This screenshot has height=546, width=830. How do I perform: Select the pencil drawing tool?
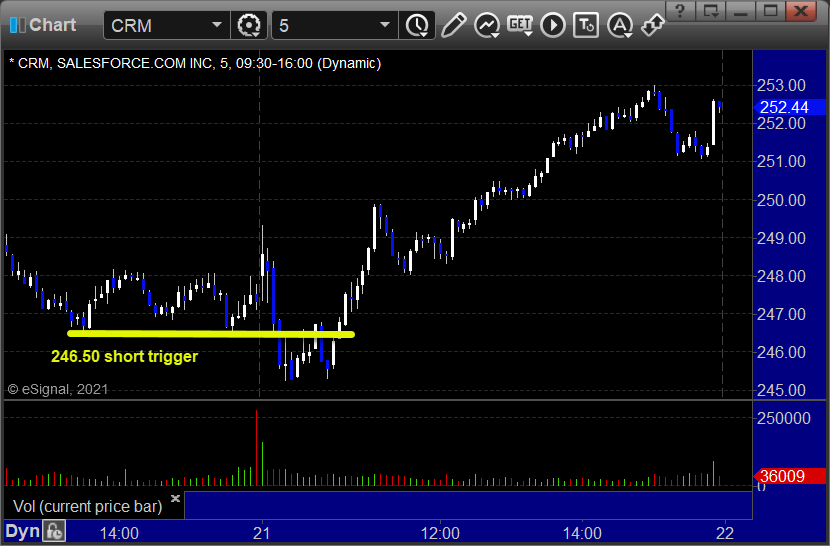point(454,25)
